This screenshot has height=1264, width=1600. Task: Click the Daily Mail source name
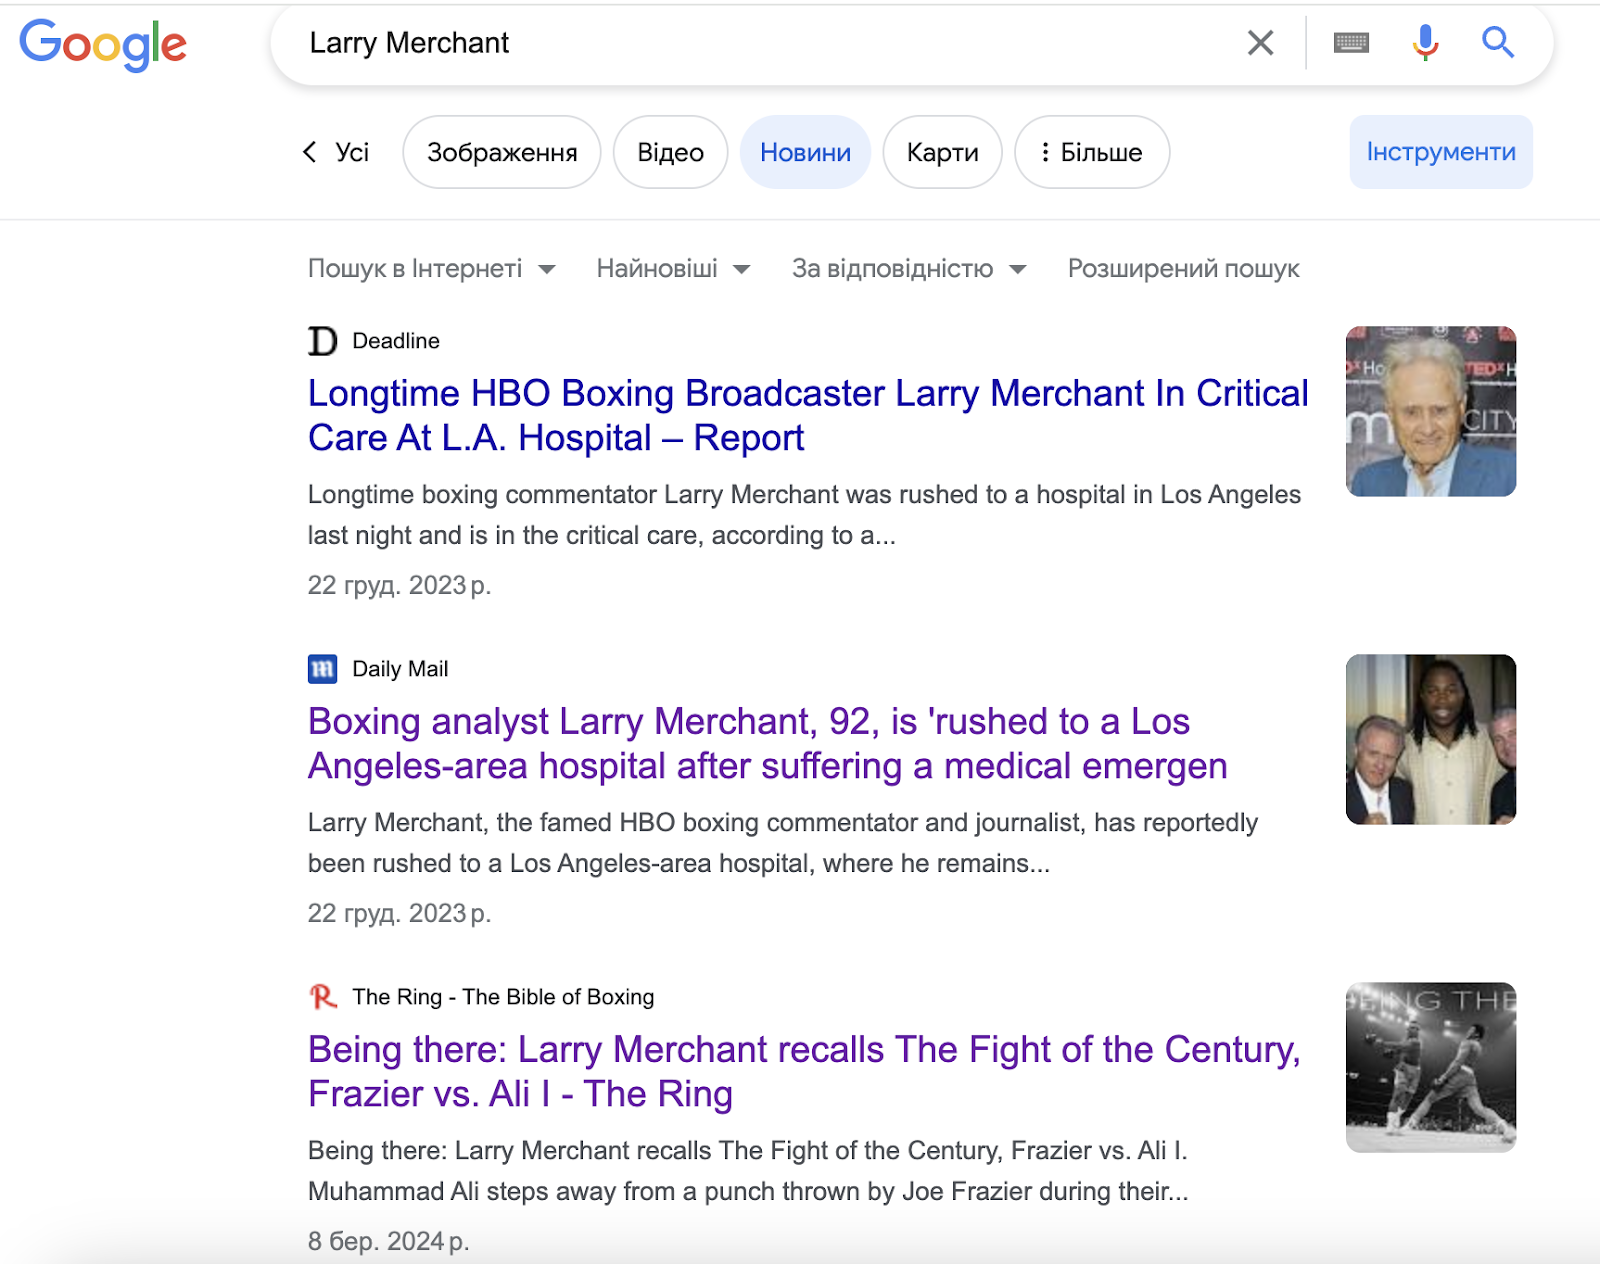[x=400, y=669]
